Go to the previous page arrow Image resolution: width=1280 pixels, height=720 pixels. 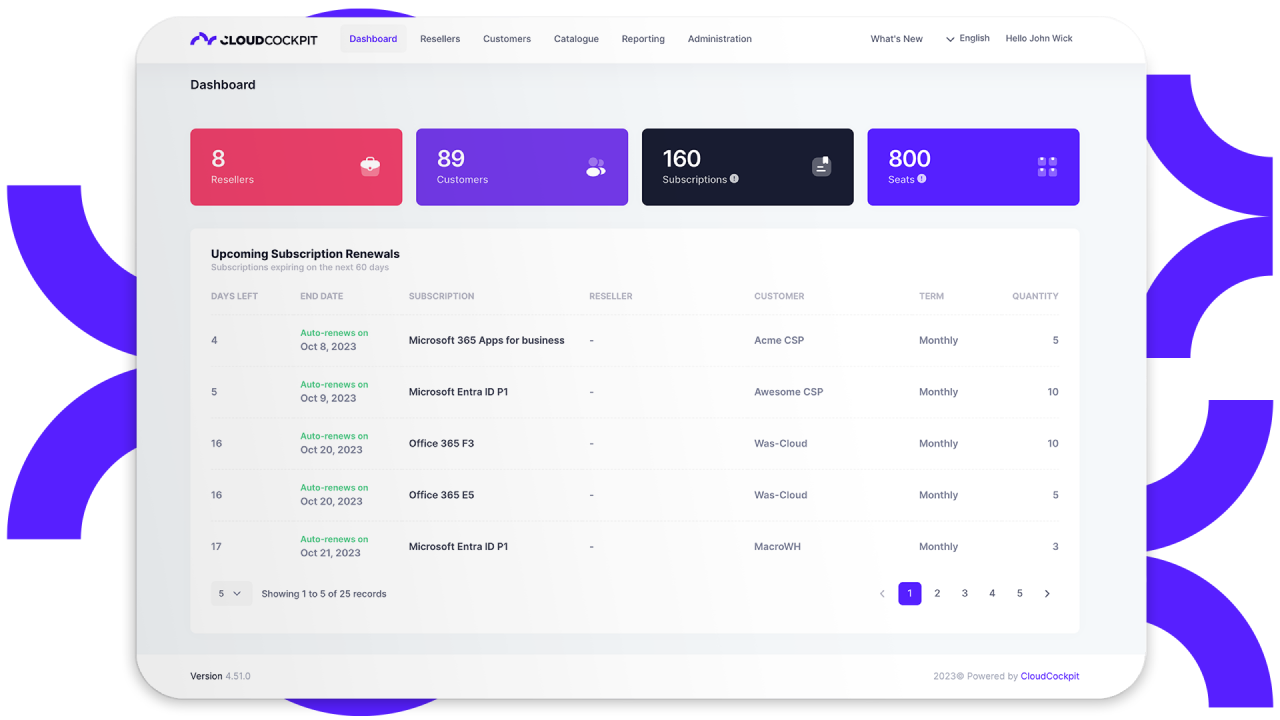pos(882,594)
